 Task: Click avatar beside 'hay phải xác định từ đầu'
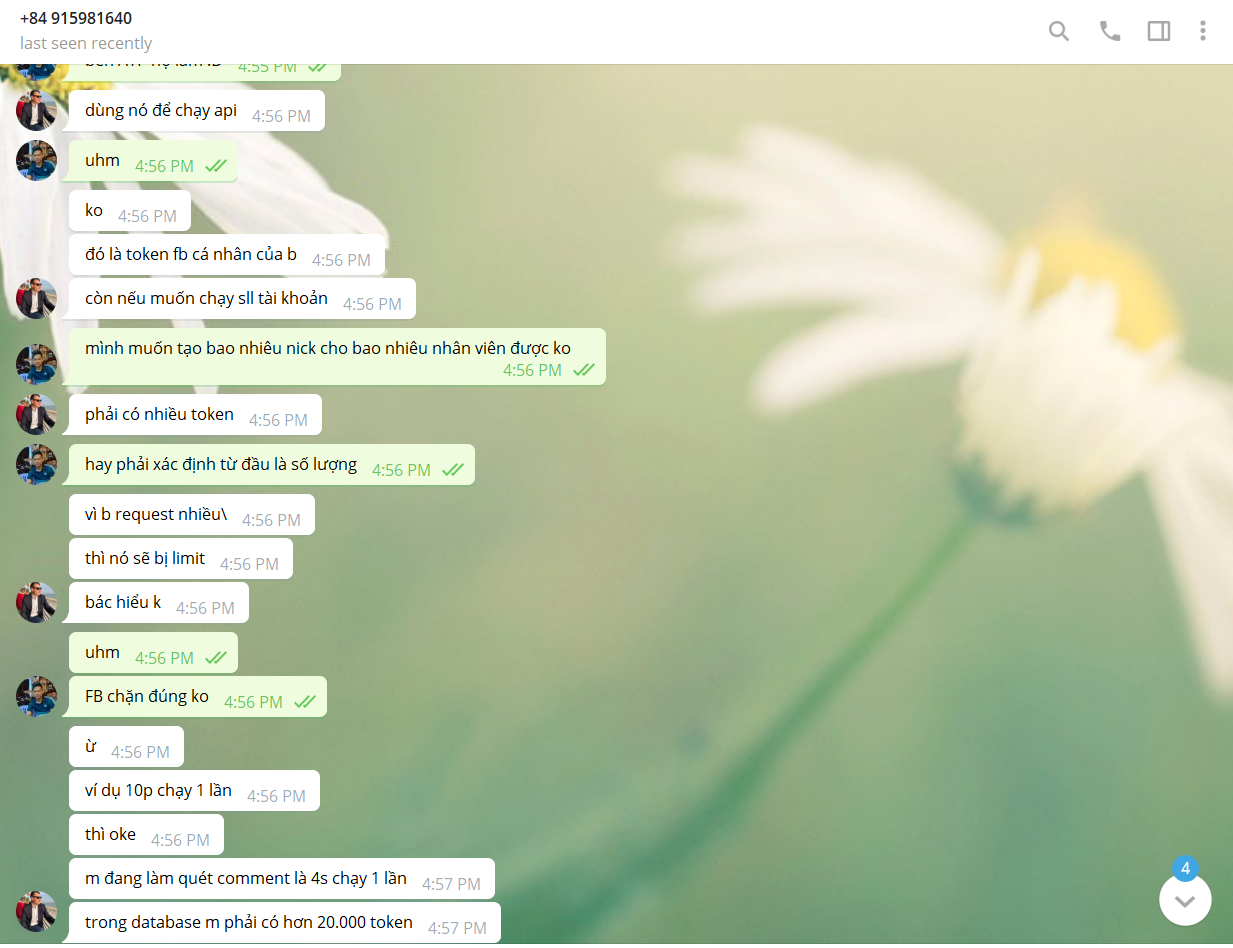[x=36, y=465]
